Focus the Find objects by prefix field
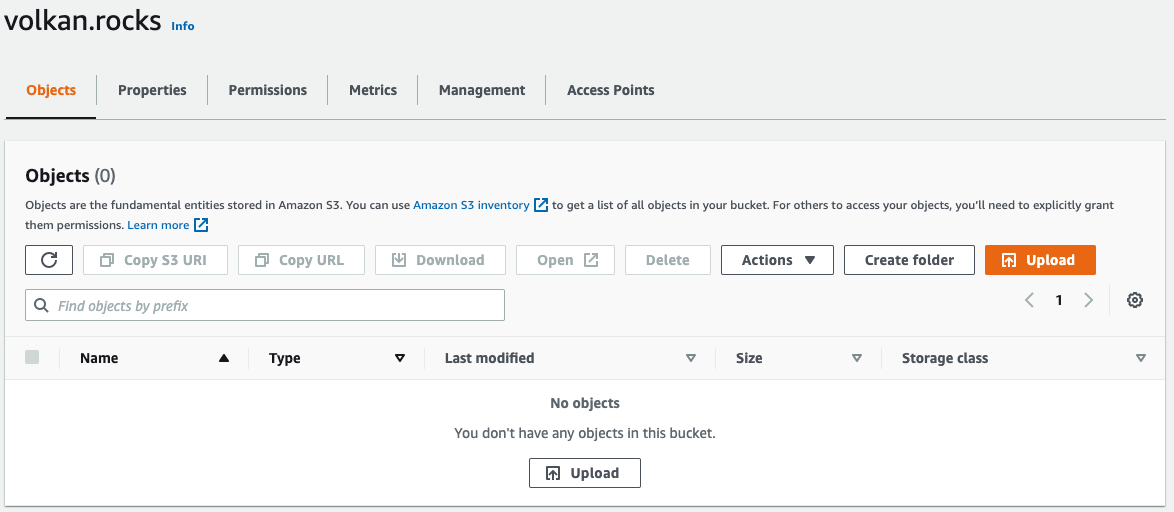The width and height of the screenshot is (1174, 512). point(265,305)
